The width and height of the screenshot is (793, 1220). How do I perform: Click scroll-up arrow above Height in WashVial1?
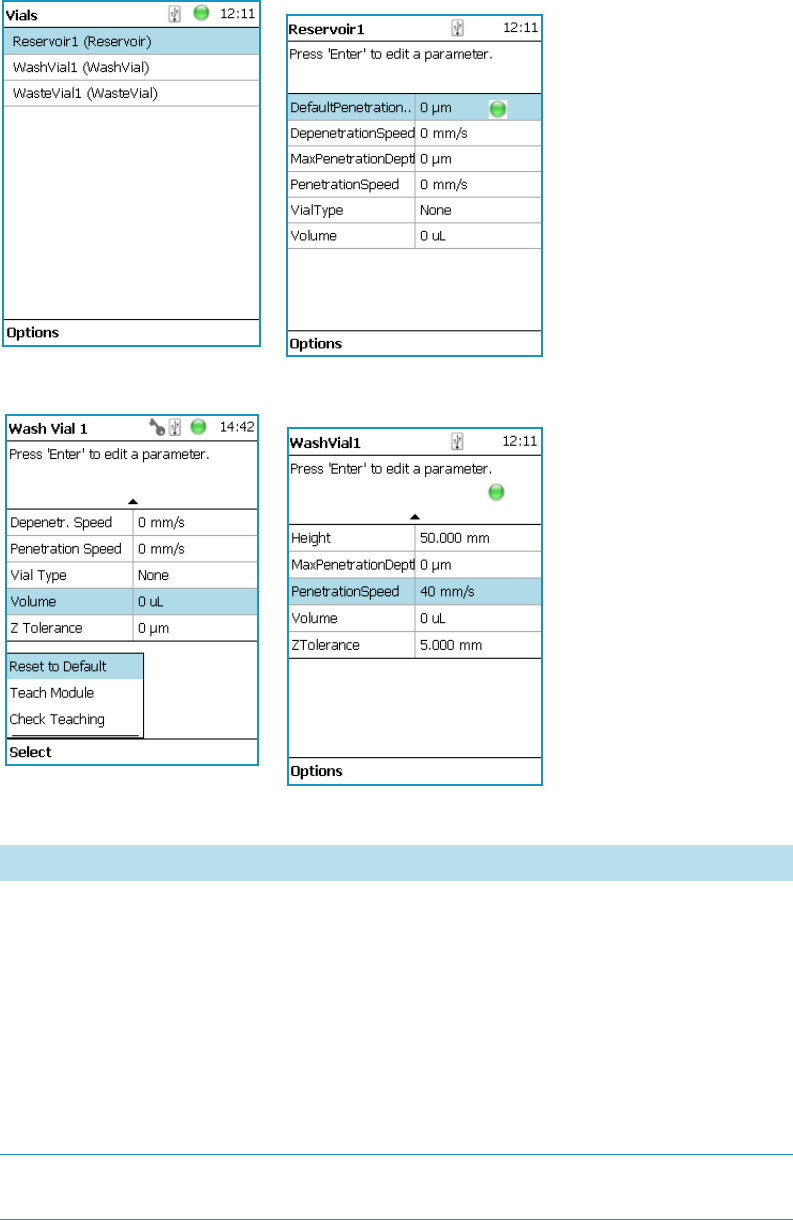coord(415,517)
